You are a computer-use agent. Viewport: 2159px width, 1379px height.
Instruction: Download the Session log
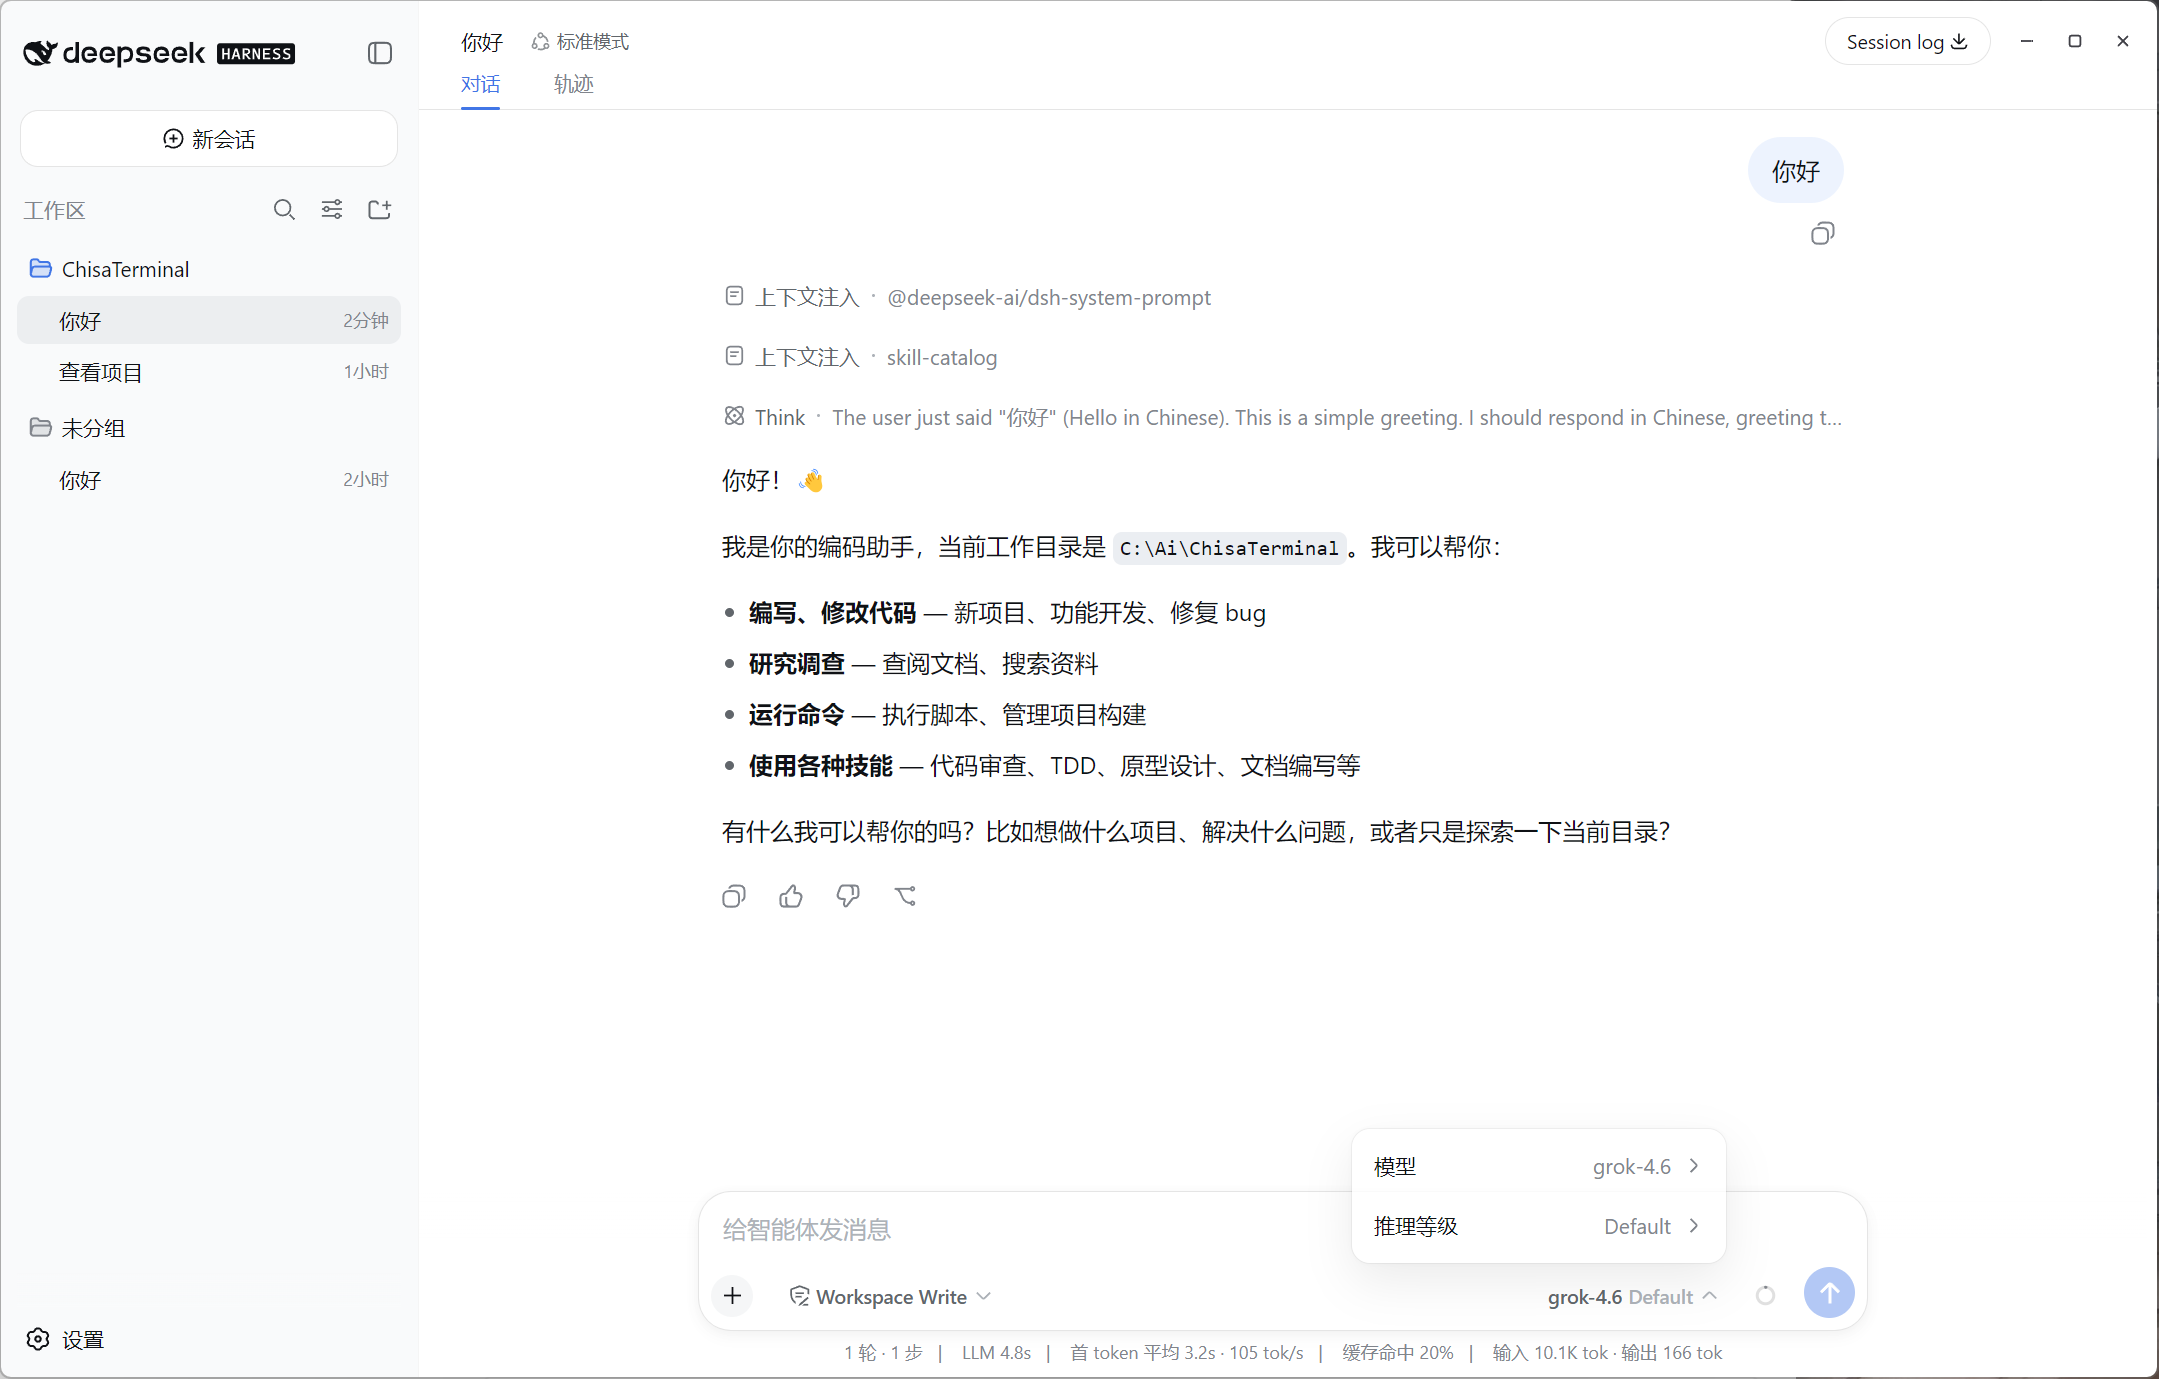[1906, 42]
